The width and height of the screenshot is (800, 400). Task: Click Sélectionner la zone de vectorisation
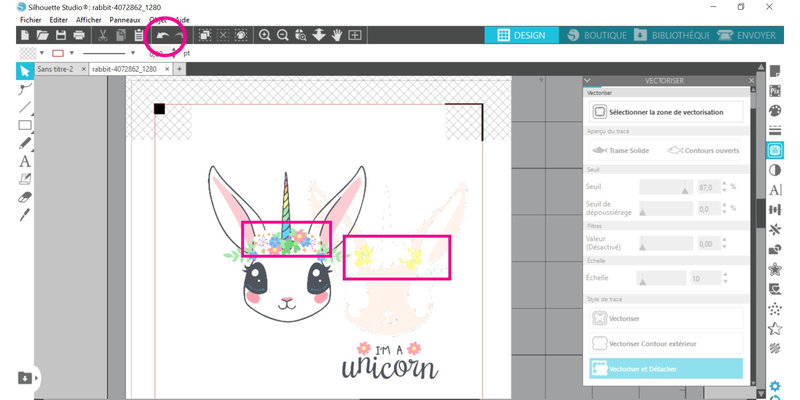[666, 113]
